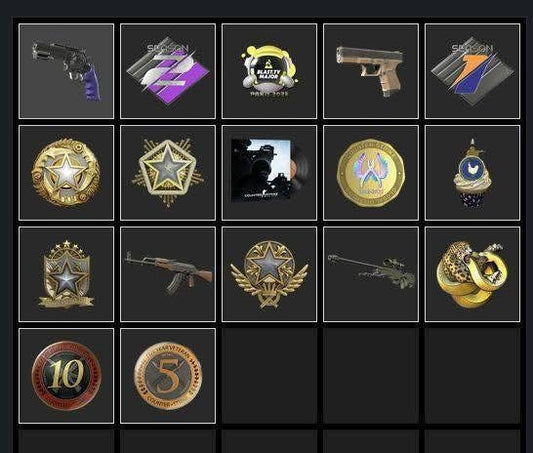Open the BLAST.tv Major Paris 2023 badge
Viewport: 533px width, 453px height.
point(269,71)
